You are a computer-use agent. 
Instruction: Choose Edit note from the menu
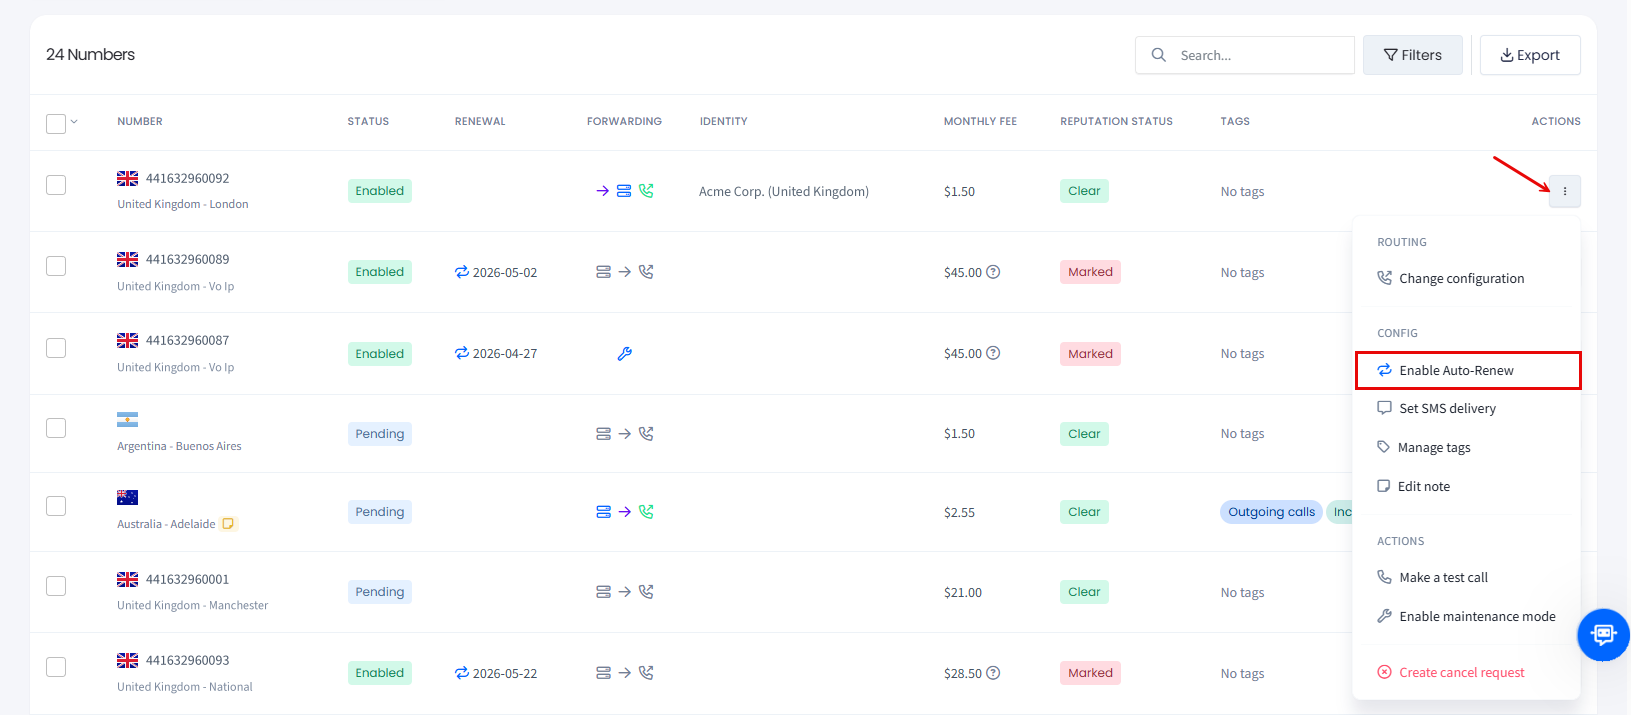(1467, 486)
